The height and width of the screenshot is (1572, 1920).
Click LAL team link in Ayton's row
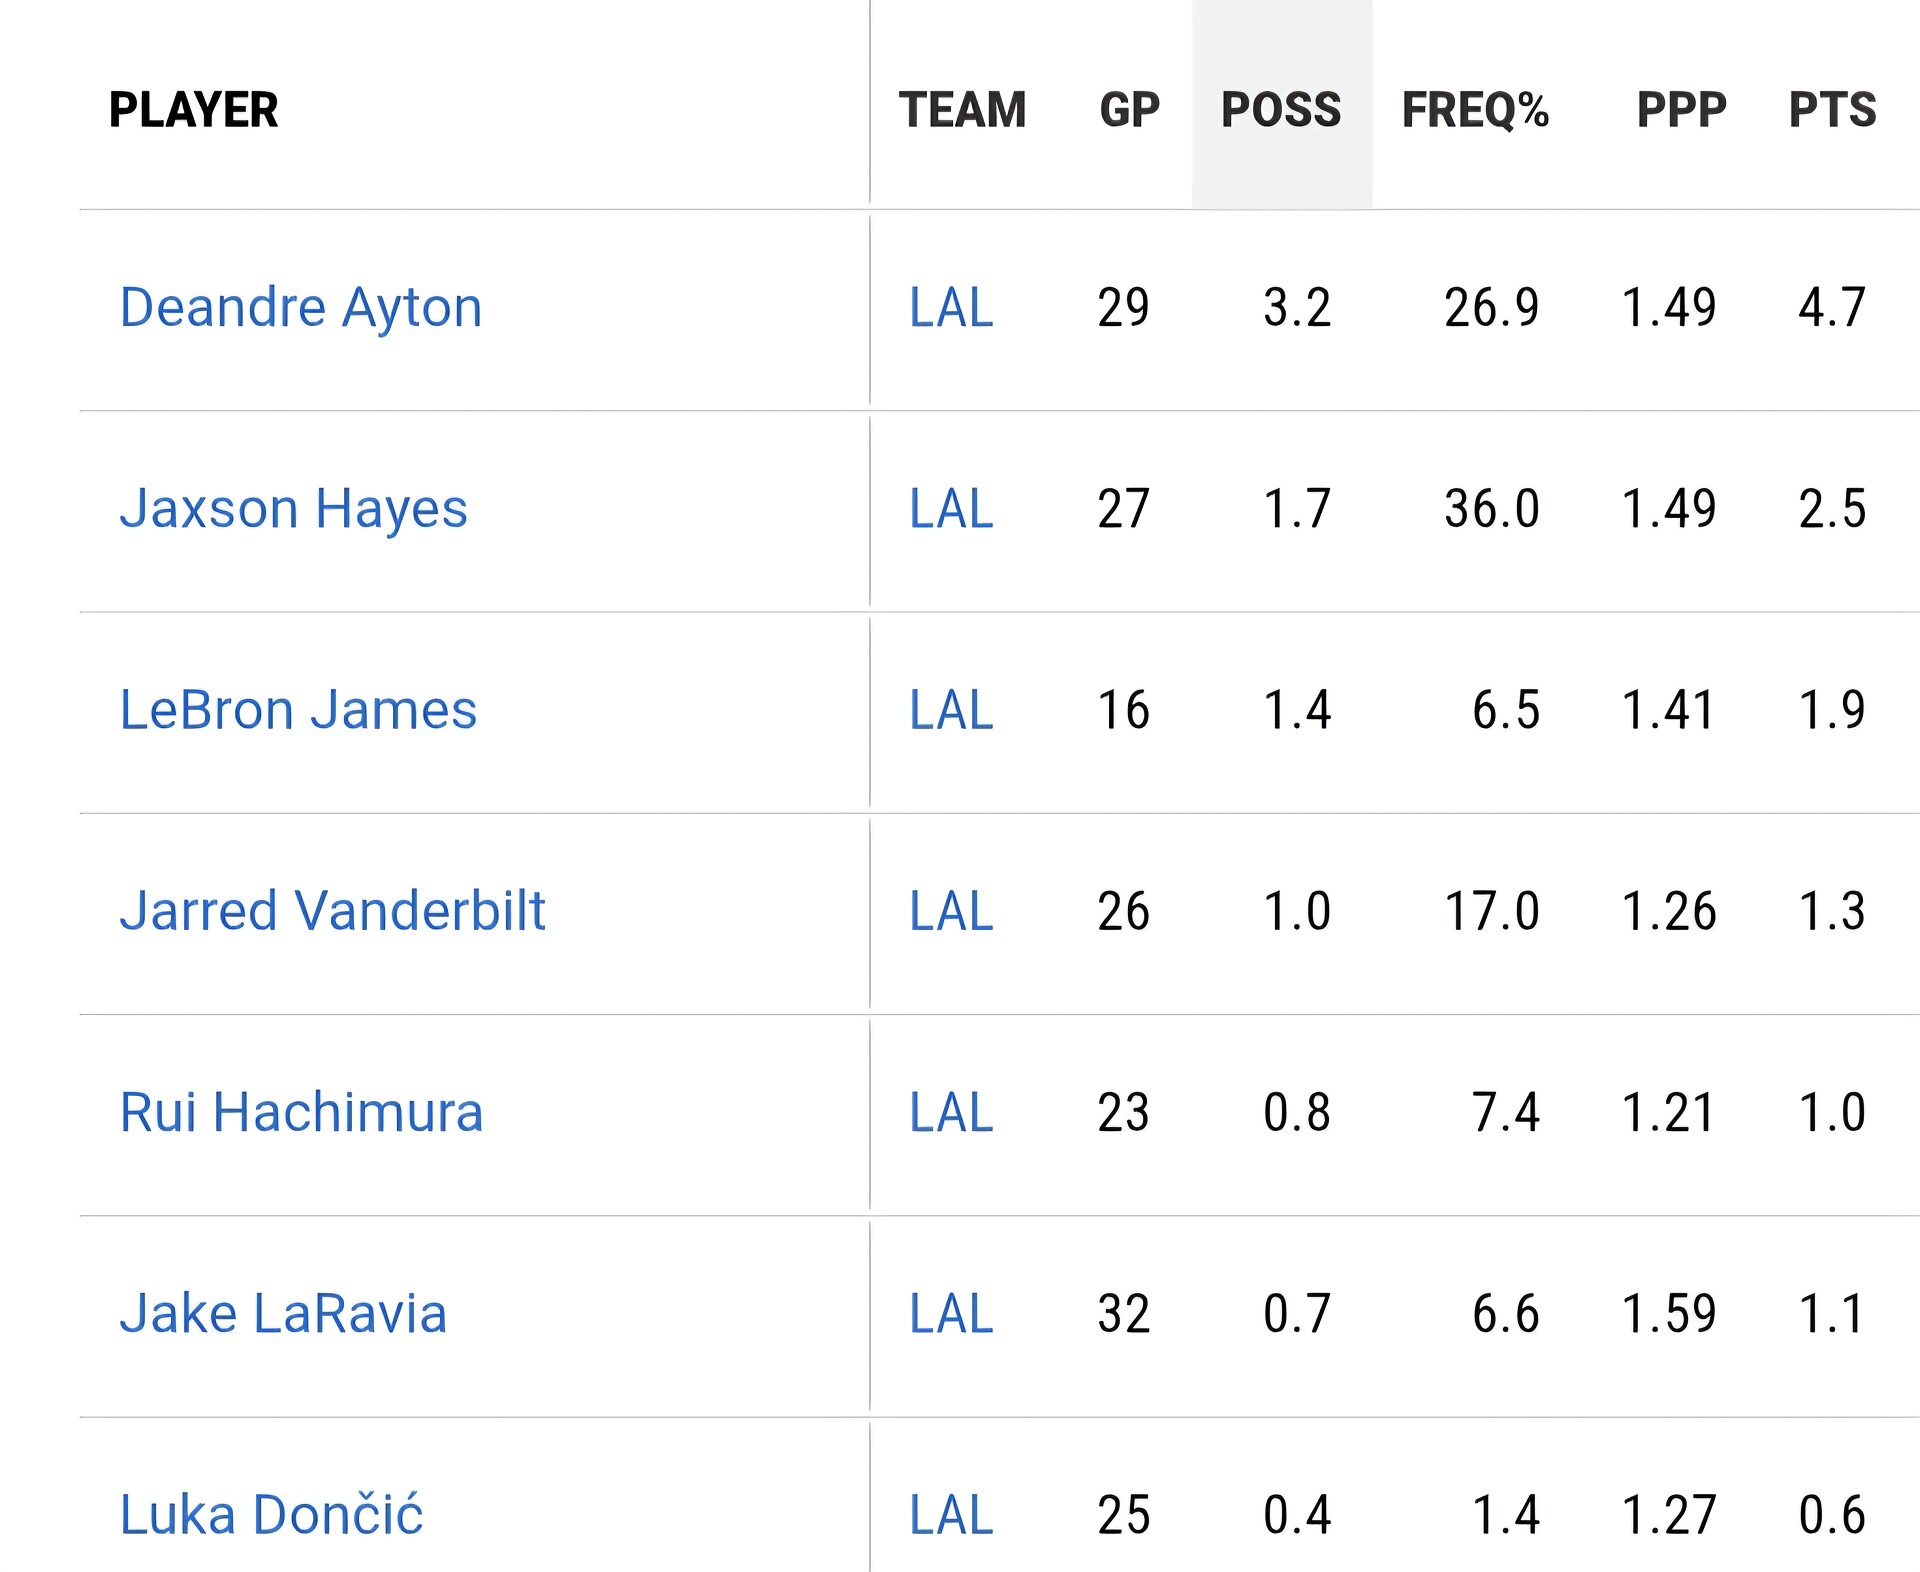pyautogui.click(x=951, y=307)
